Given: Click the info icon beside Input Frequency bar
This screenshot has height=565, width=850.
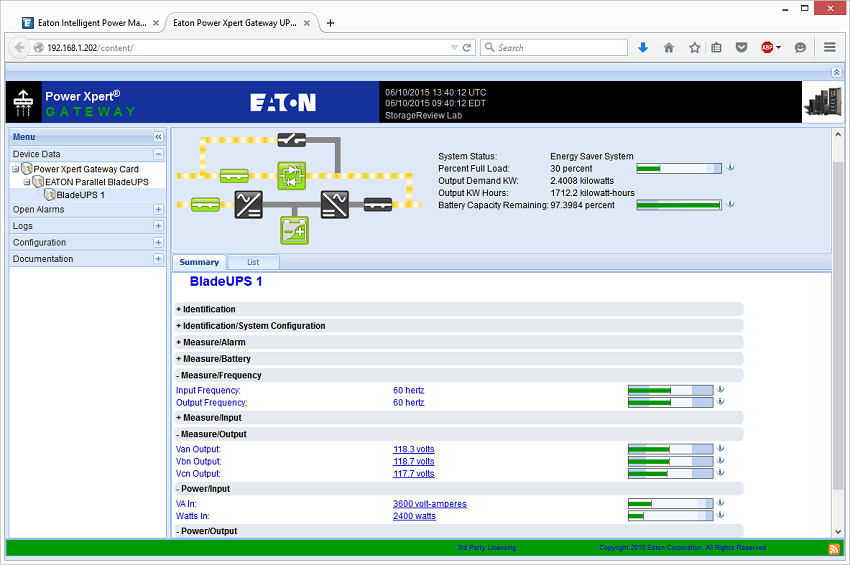Looking at the screenshot, I should click(720, 389).
